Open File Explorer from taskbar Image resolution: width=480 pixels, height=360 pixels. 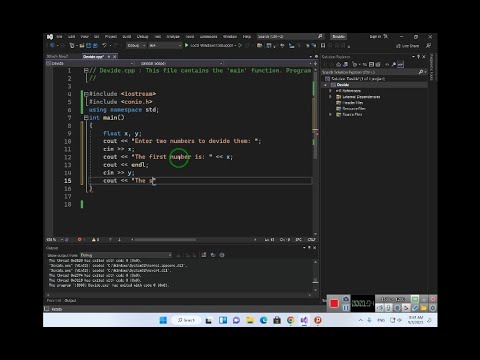coord(250,320)
